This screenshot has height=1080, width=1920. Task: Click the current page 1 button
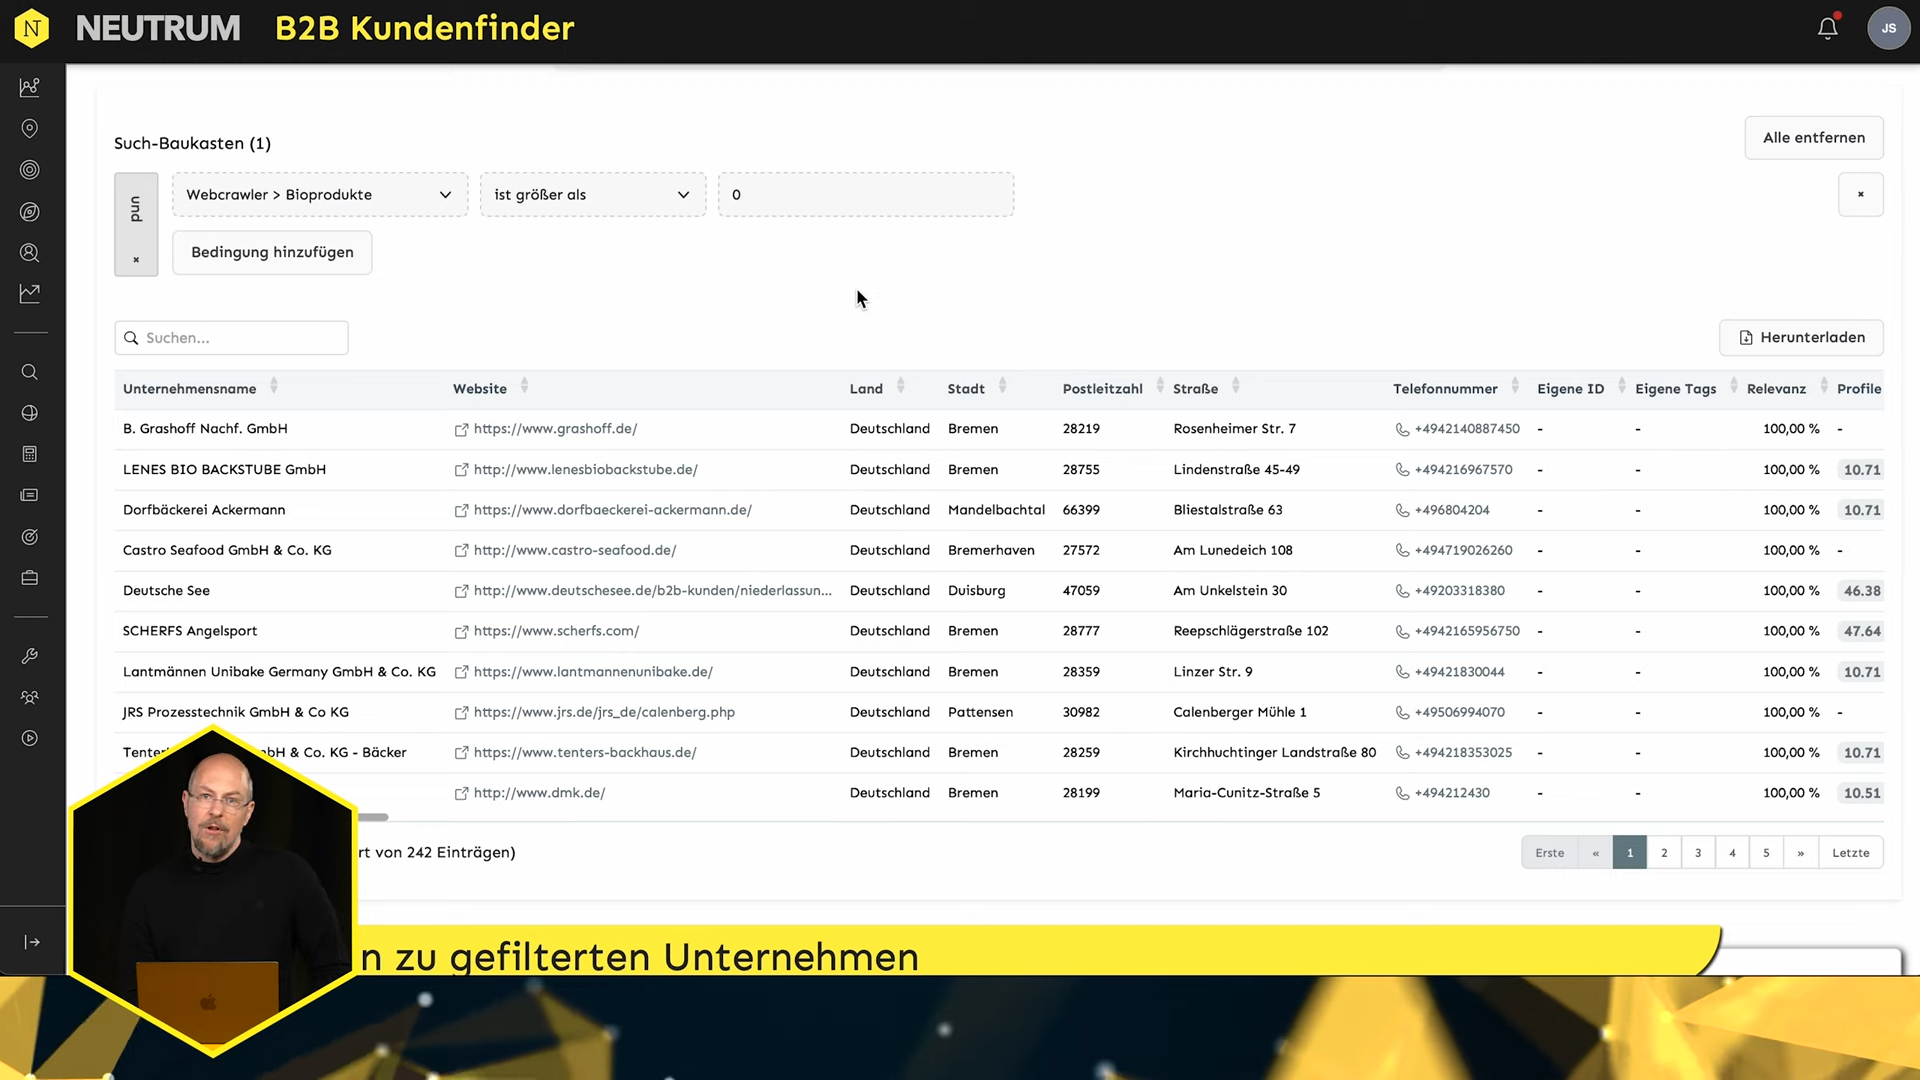point(1629,853)
